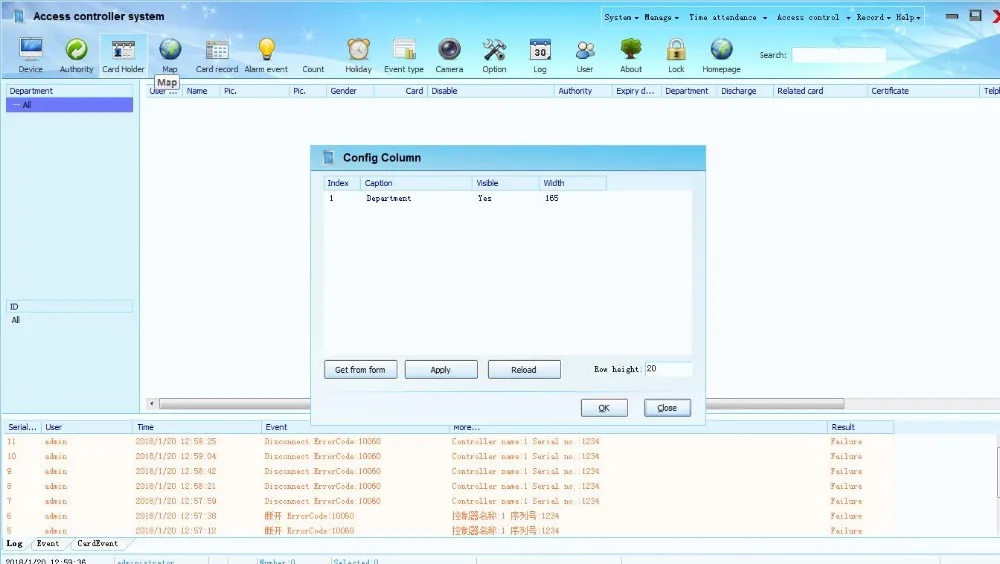This screenshot has width=1000, height=564.
Task: Click the Caption column header
Action: tap(416, 183)
